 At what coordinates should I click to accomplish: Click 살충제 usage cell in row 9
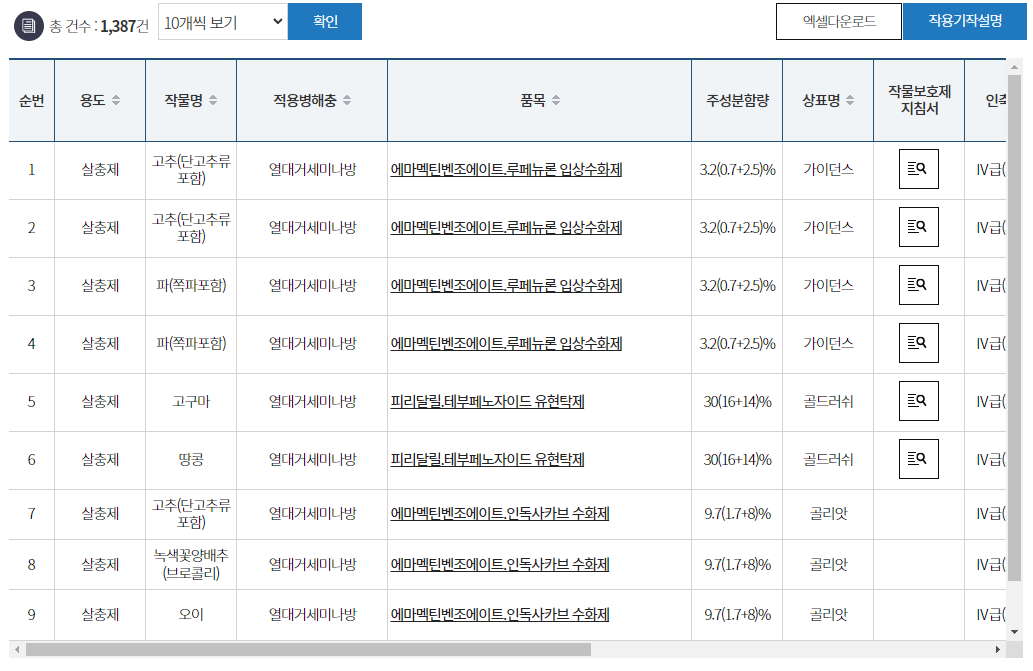tap(100, 615)
